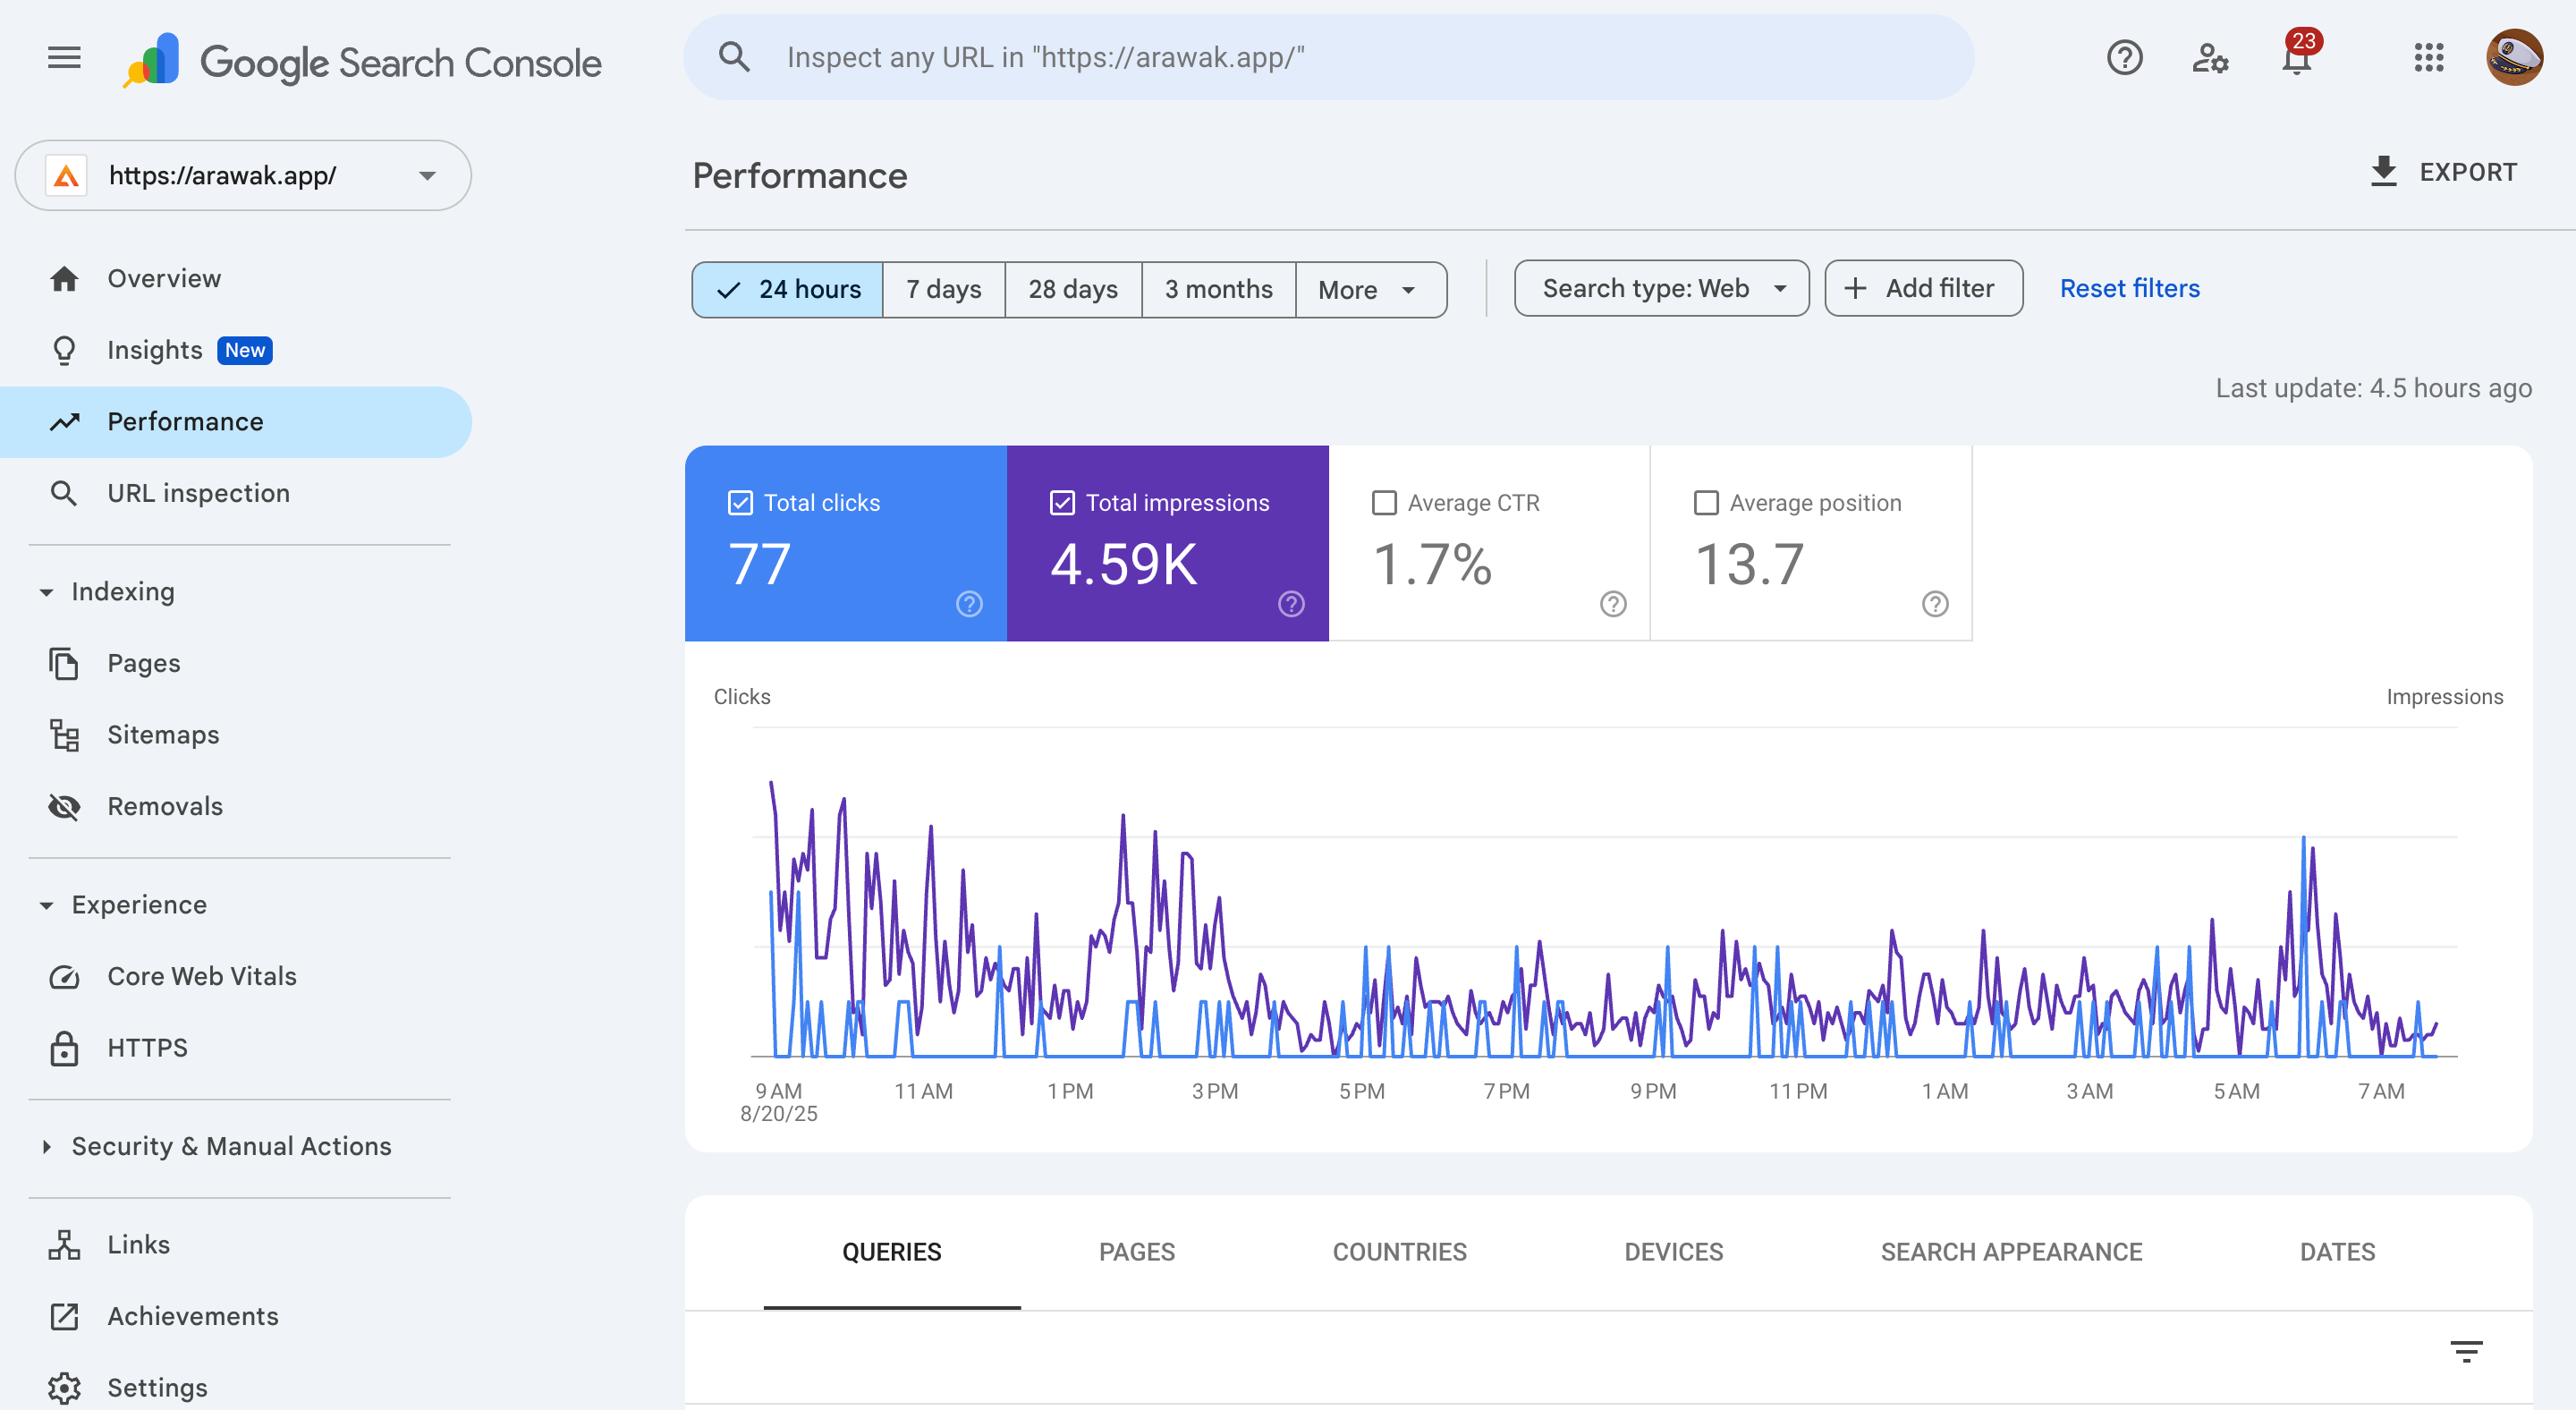The width and height of the screenshot is (2576, 1410).
Task: Open the Sitemaps section
Action: [163, 735]
